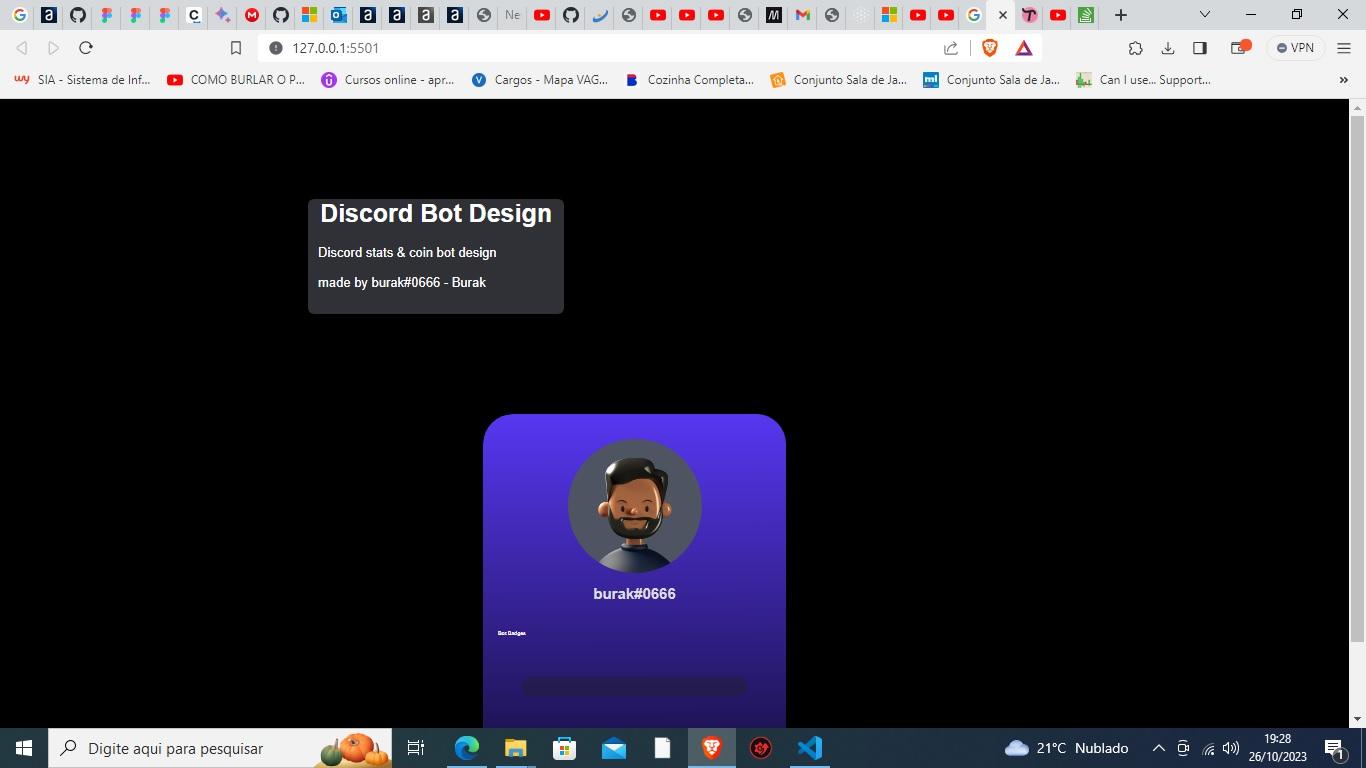
Task: Switch to the Gmail tab
Action: point(802,15)
